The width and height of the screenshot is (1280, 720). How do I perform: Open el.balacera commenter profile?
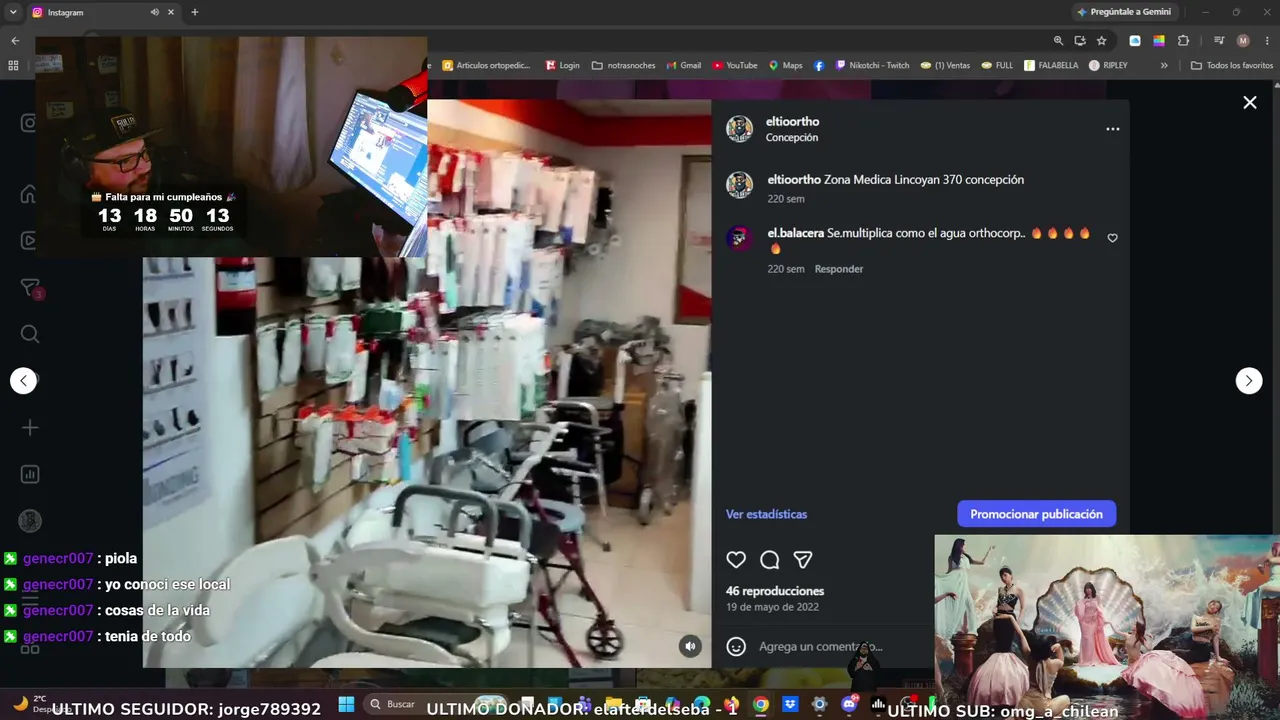pyautogui.click(x=795, y=233)
